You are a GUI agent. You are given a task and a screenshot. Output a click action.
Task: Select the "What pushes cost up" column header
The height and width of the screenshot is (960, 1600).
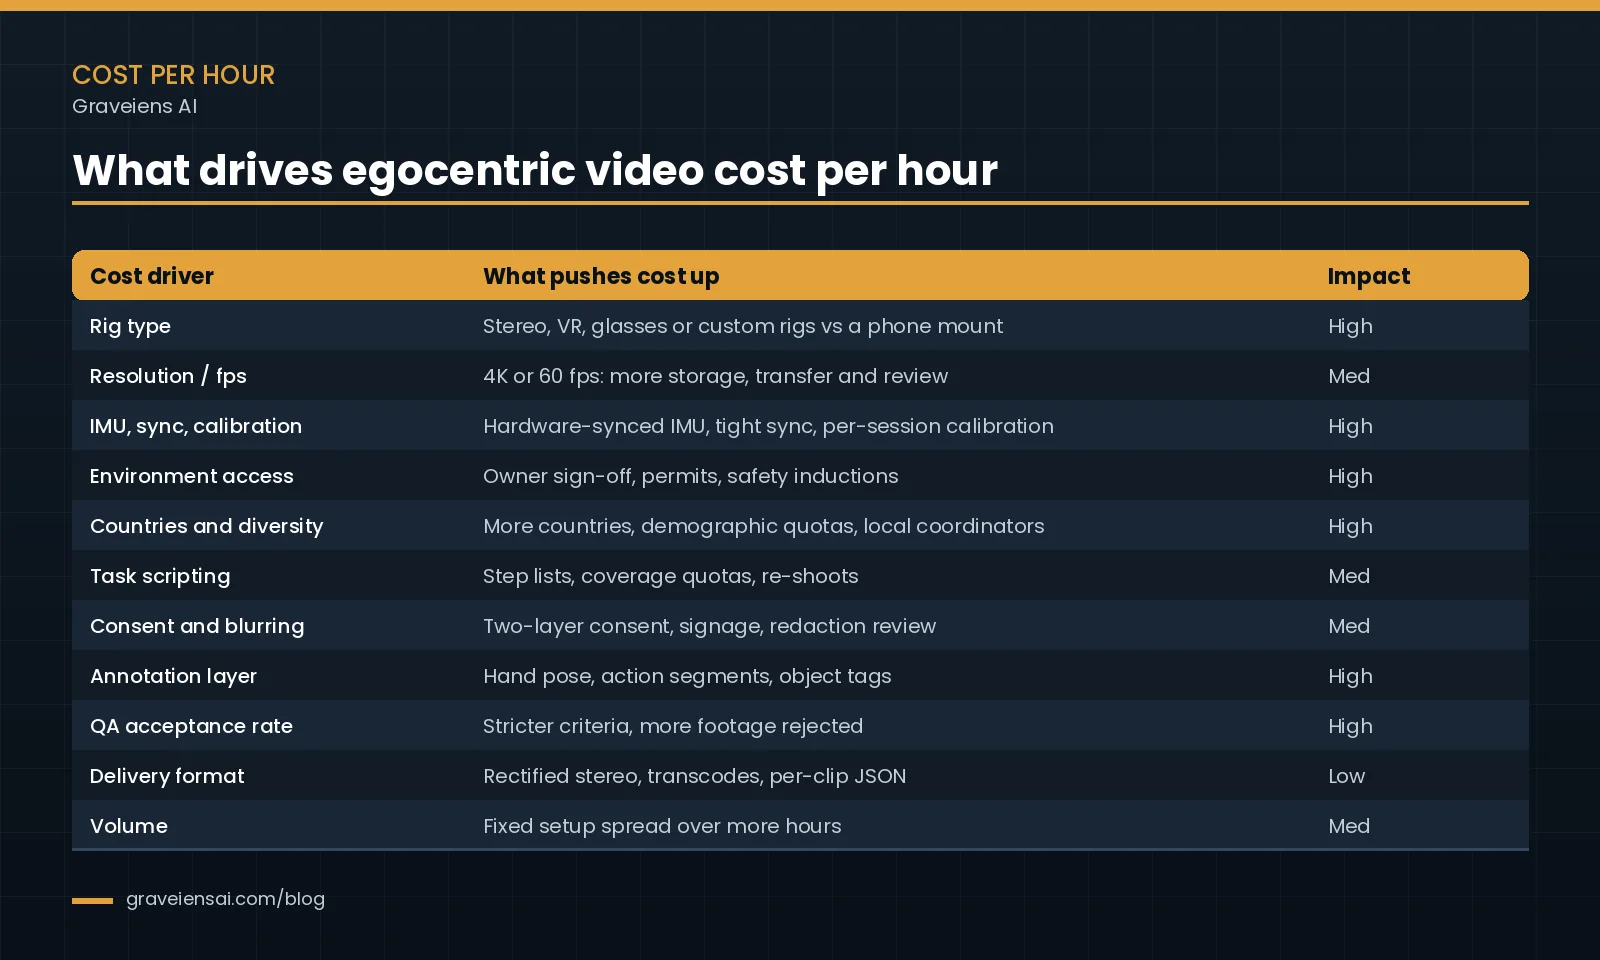(601, 276)
